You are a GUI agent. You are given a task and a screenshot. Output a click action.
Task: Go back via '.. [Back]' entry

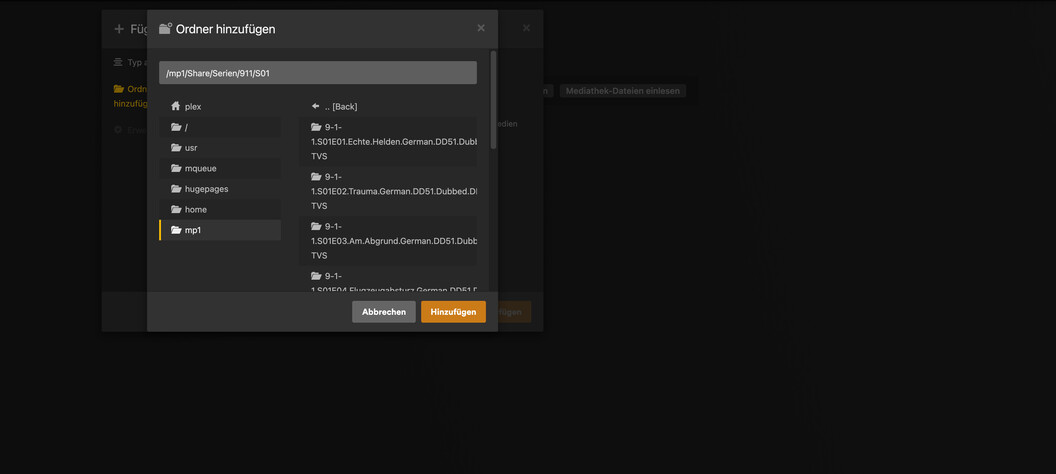click(x=388, y=106)
